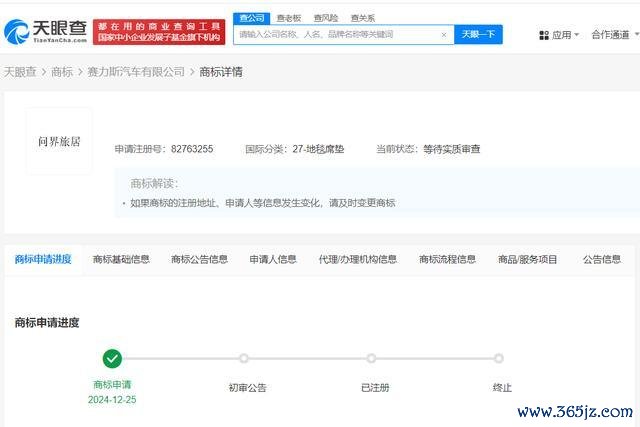
Task: Click the 终止 progress step circle
Action: pos(498,358)
